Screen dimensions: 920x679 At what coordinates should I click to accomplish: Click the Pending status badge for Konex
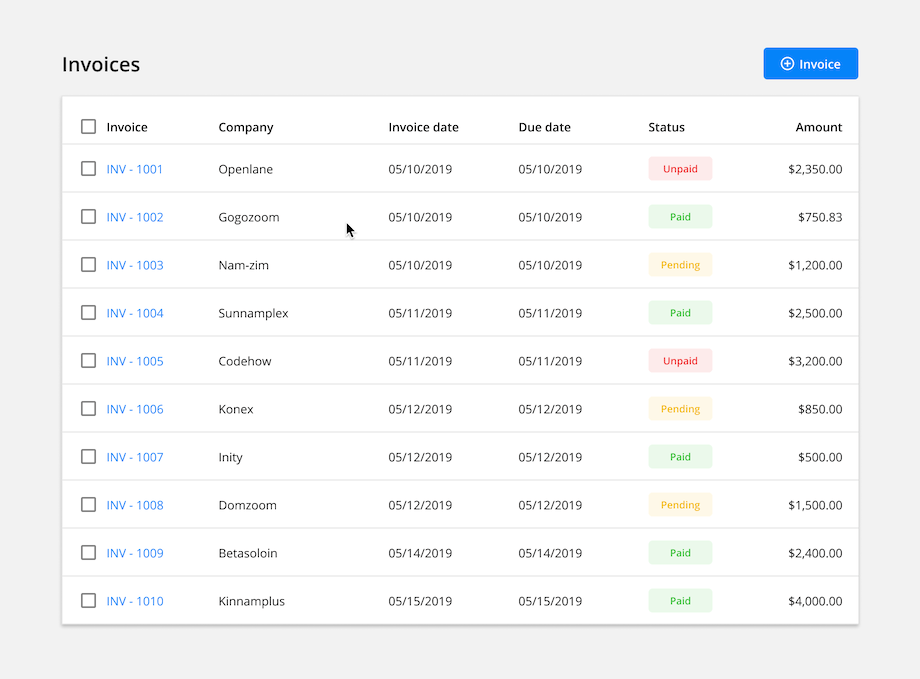pos(680,408)
